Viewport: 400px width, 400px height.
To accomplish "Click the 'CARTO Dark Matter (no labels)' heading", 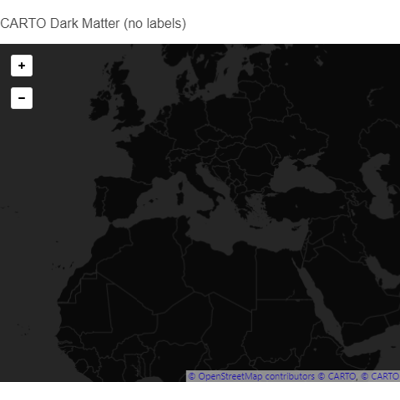I will click(x=93, y=24).
